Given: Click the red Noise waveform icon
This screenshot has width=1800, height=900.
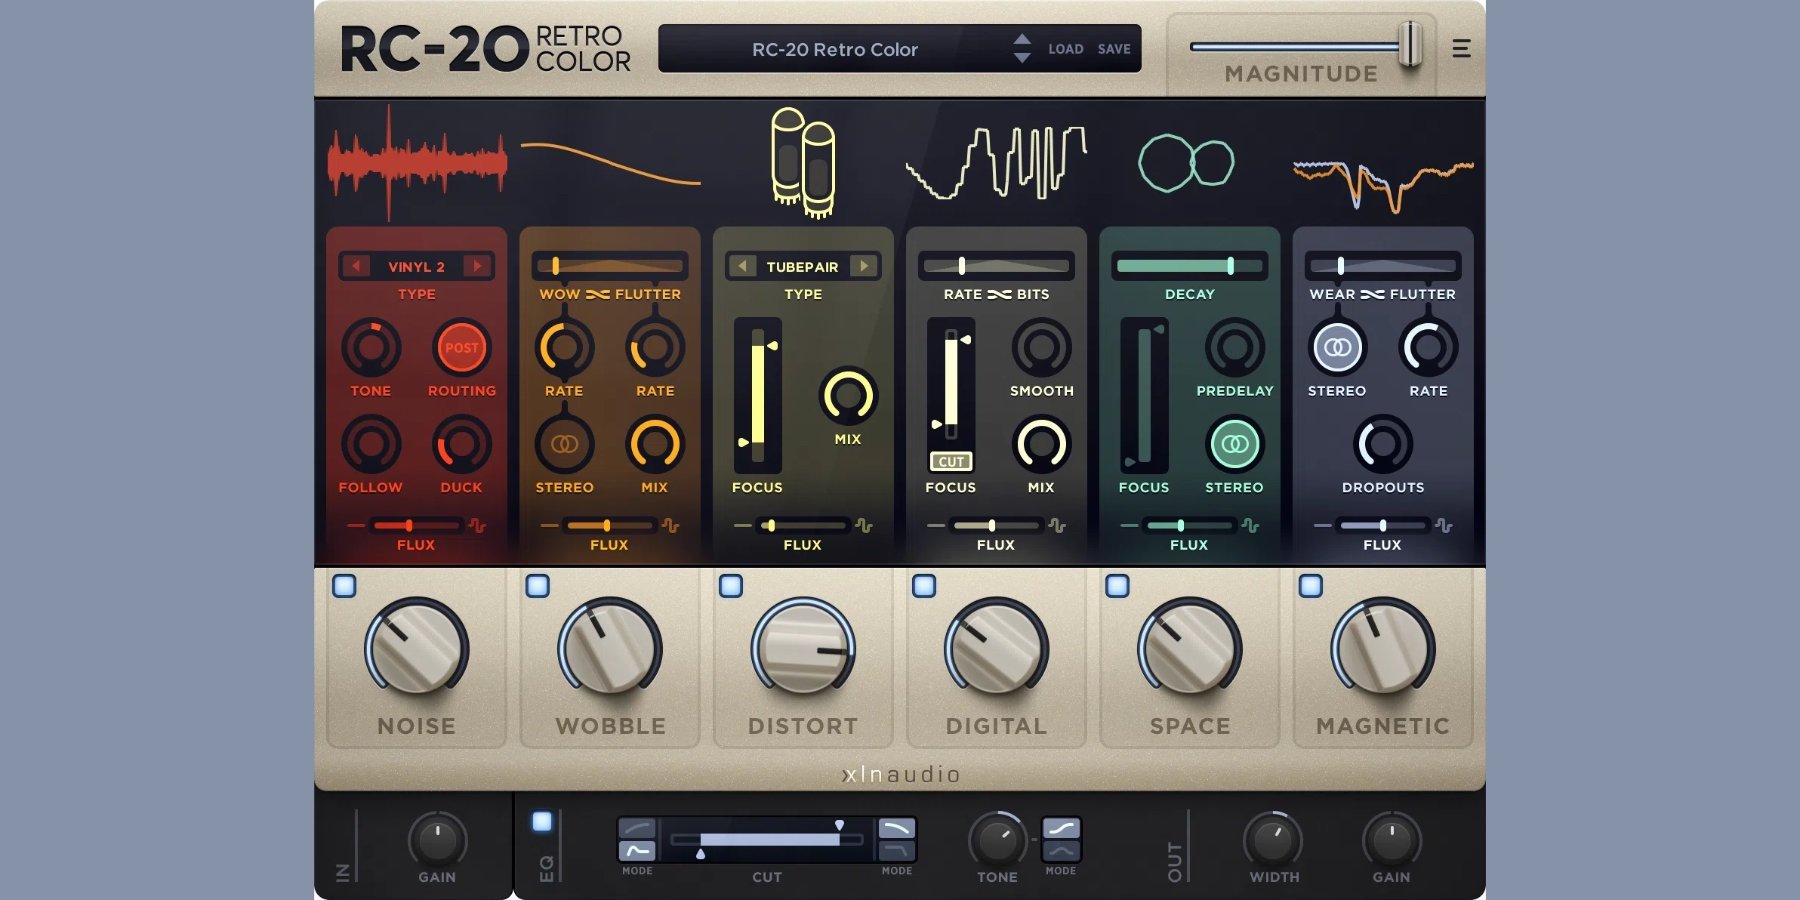Looking at the screenshot, I should [415, 160].
